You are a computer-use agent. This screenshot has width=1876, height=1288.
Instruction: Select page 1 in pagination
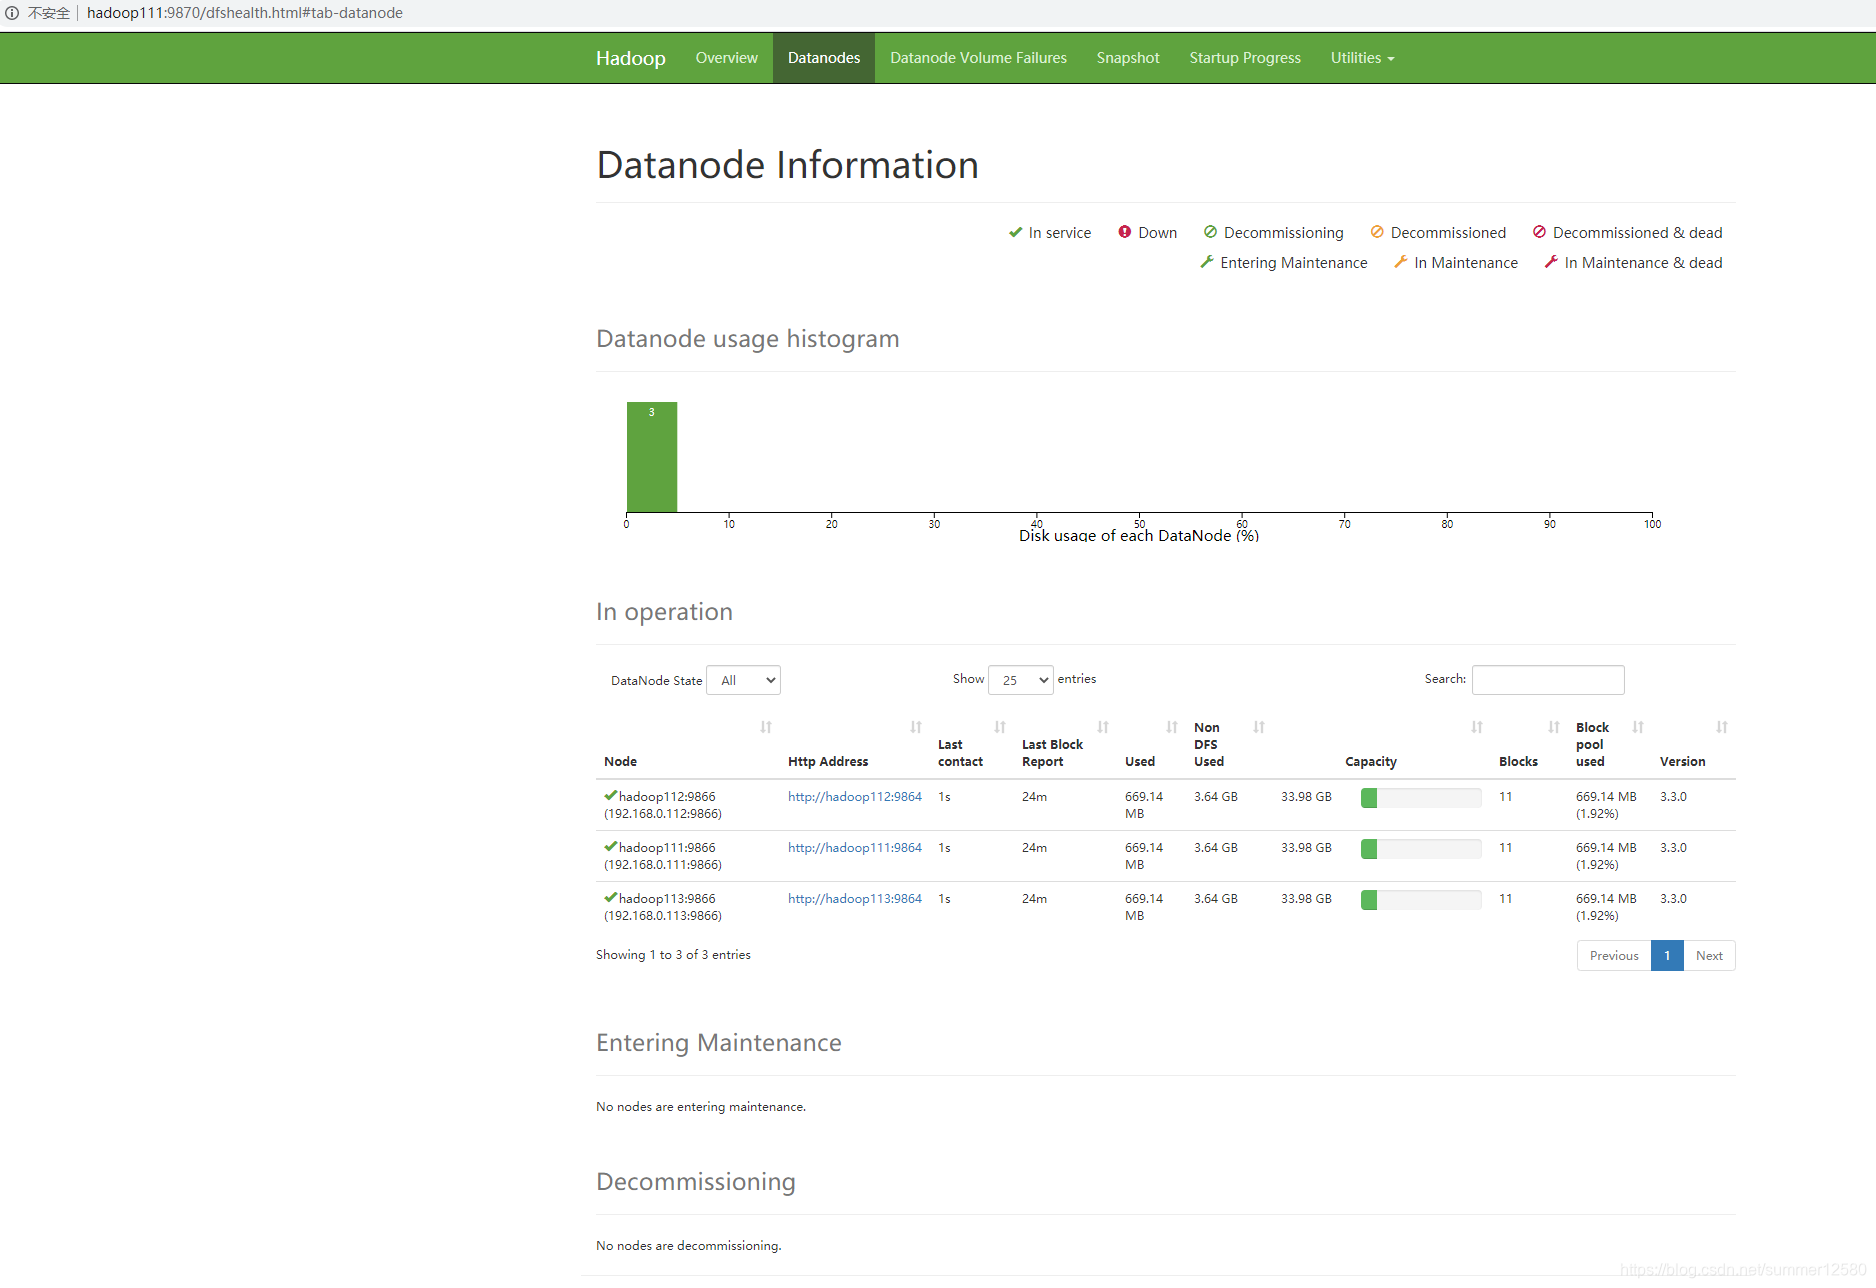point(1667,956)
